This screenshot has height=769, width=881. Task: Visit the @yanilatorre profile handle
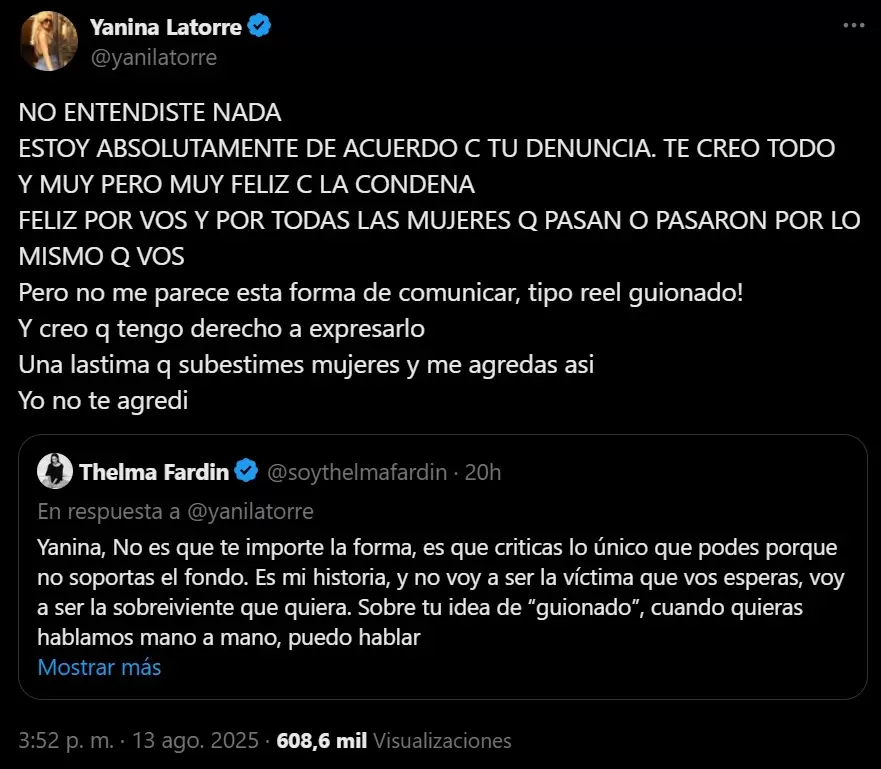click(153, 57)
